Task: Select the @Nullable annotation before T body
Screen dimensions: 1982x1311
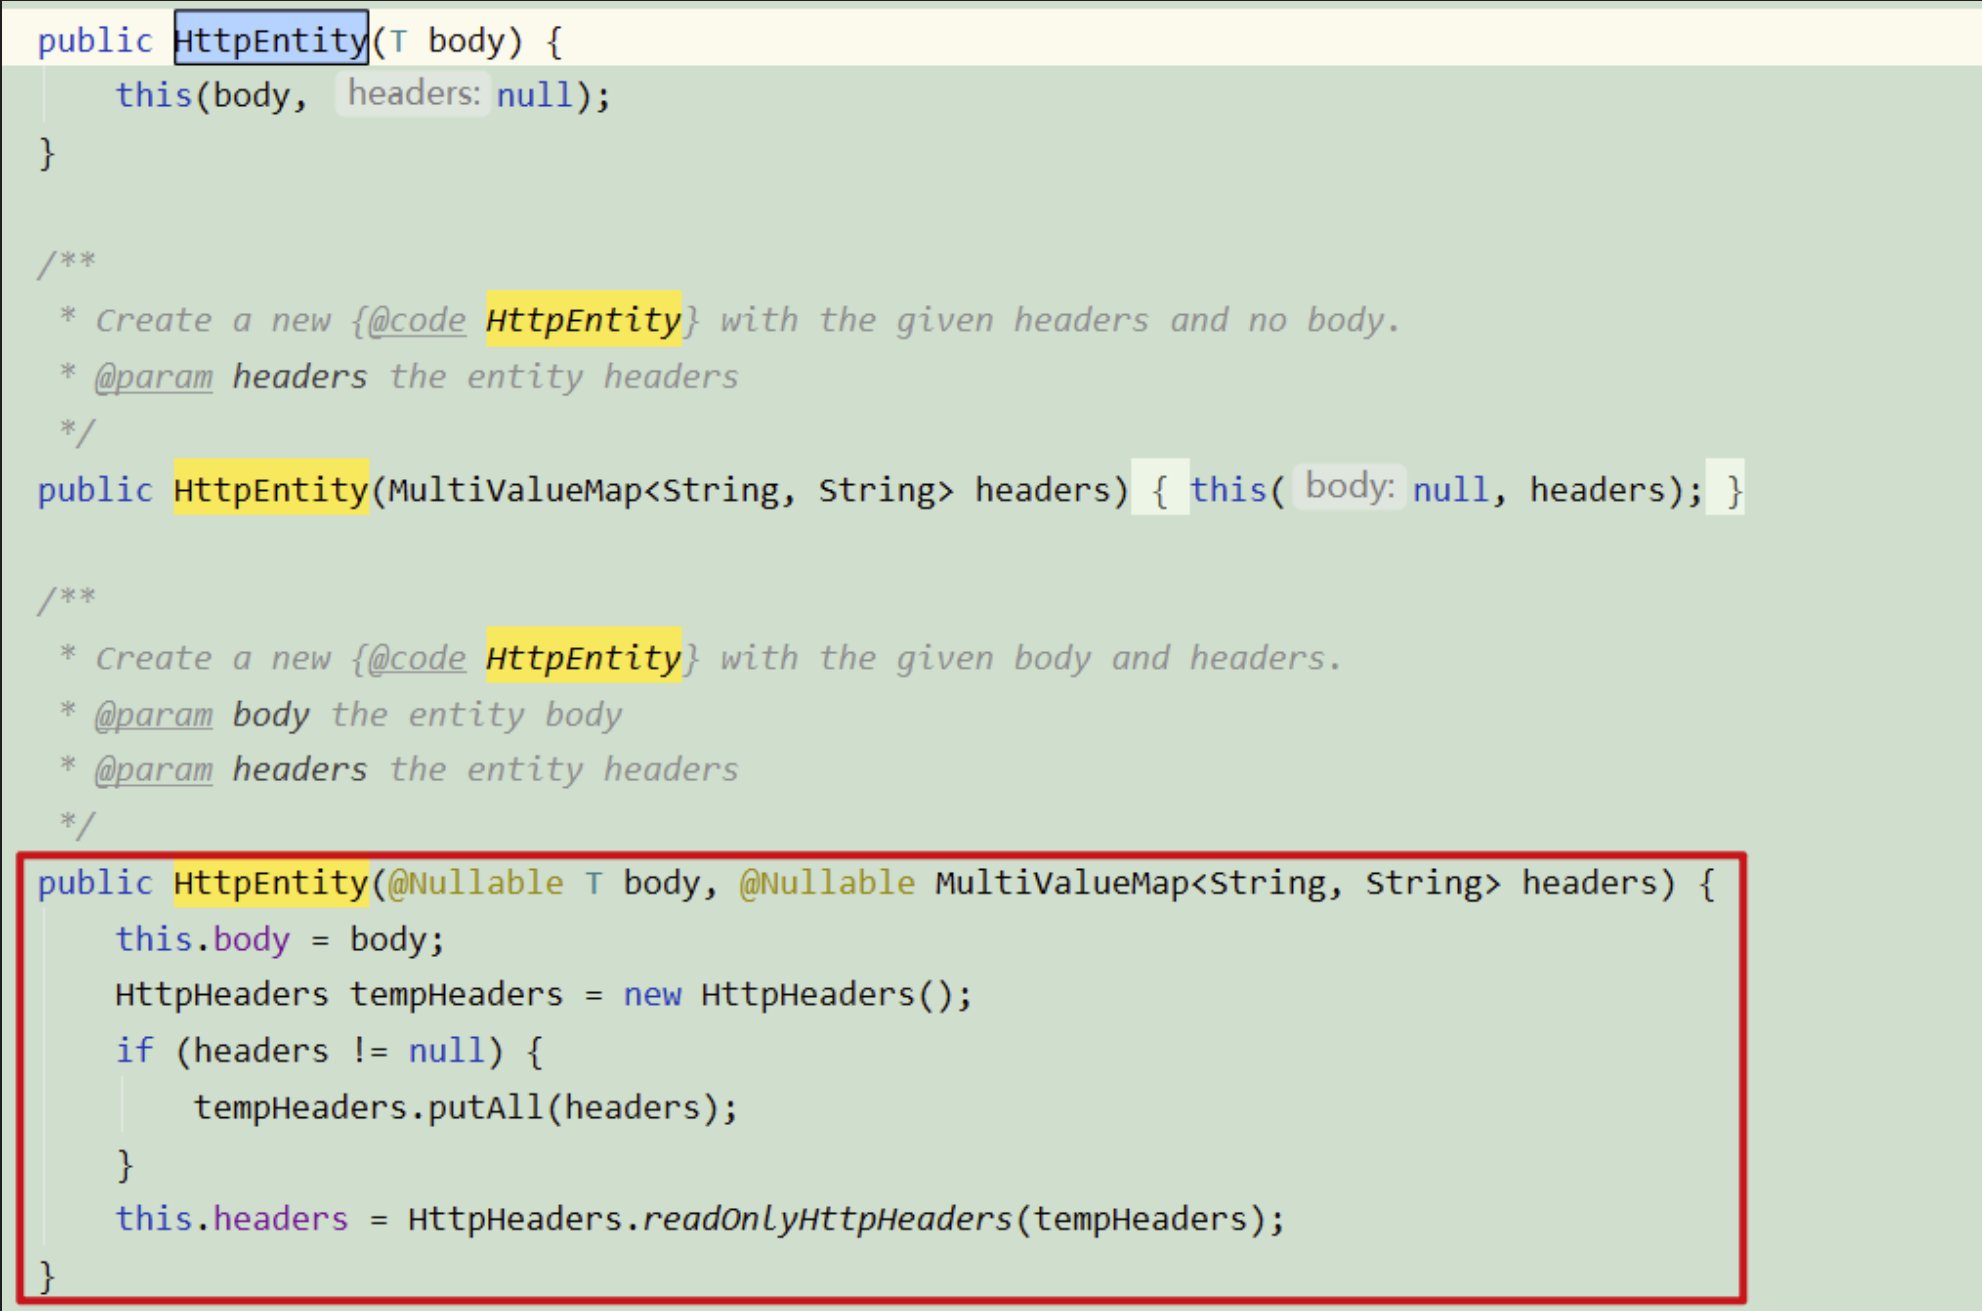Action: point(478,882)
